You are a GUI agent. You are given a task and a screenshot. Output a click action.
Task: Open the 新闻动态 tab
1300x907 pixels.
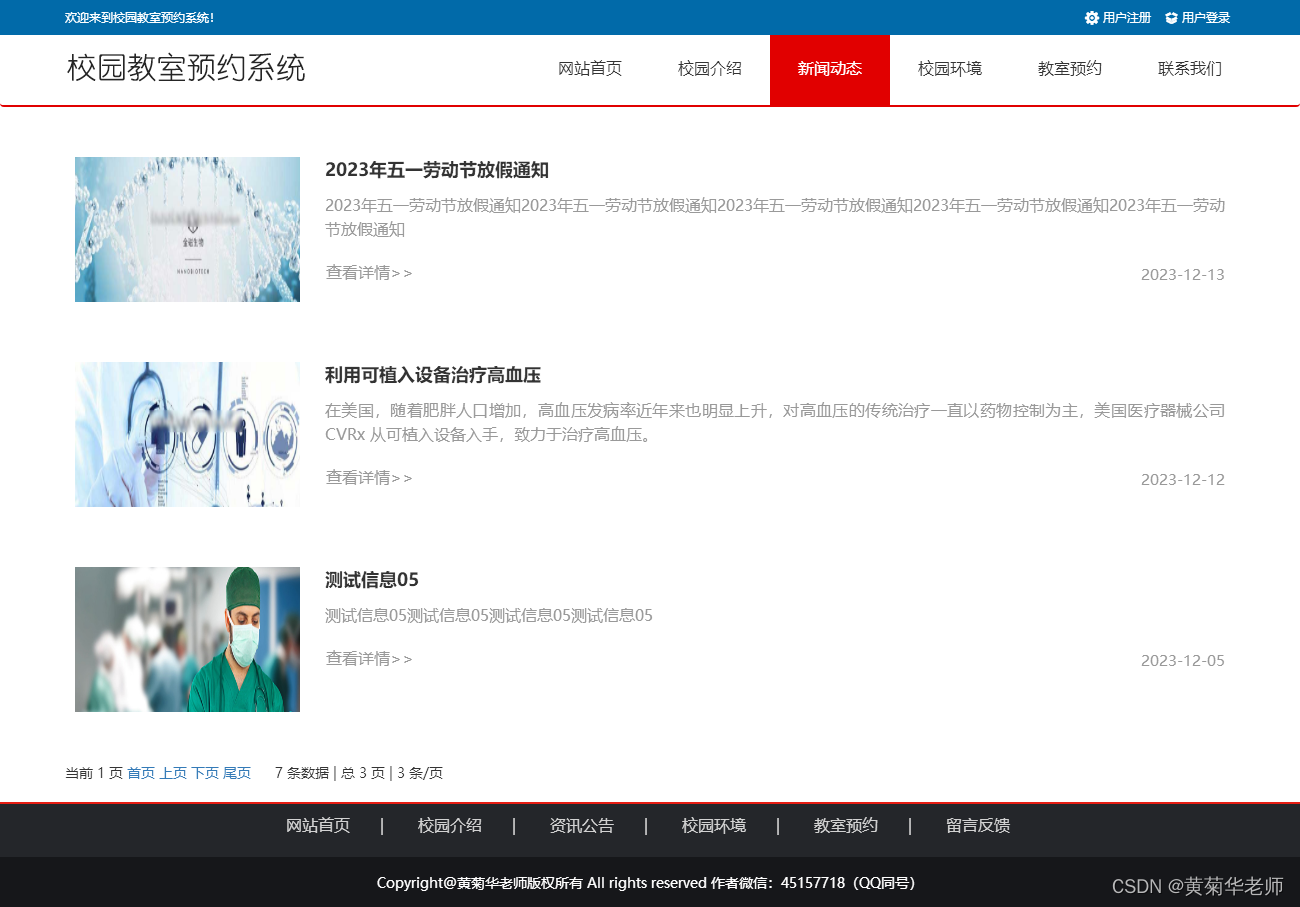pos(830,69)
